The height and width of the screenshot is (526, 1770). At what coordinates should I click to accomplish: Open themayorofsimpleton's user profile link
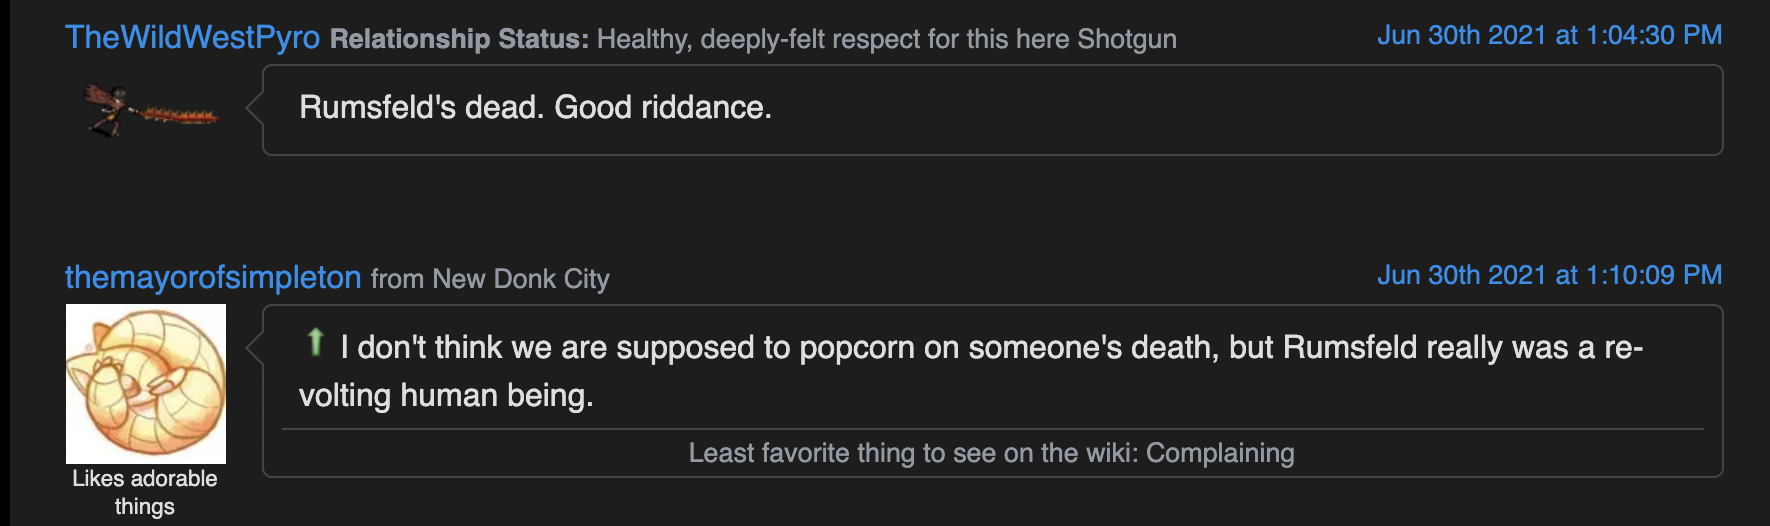pos(213,277)
